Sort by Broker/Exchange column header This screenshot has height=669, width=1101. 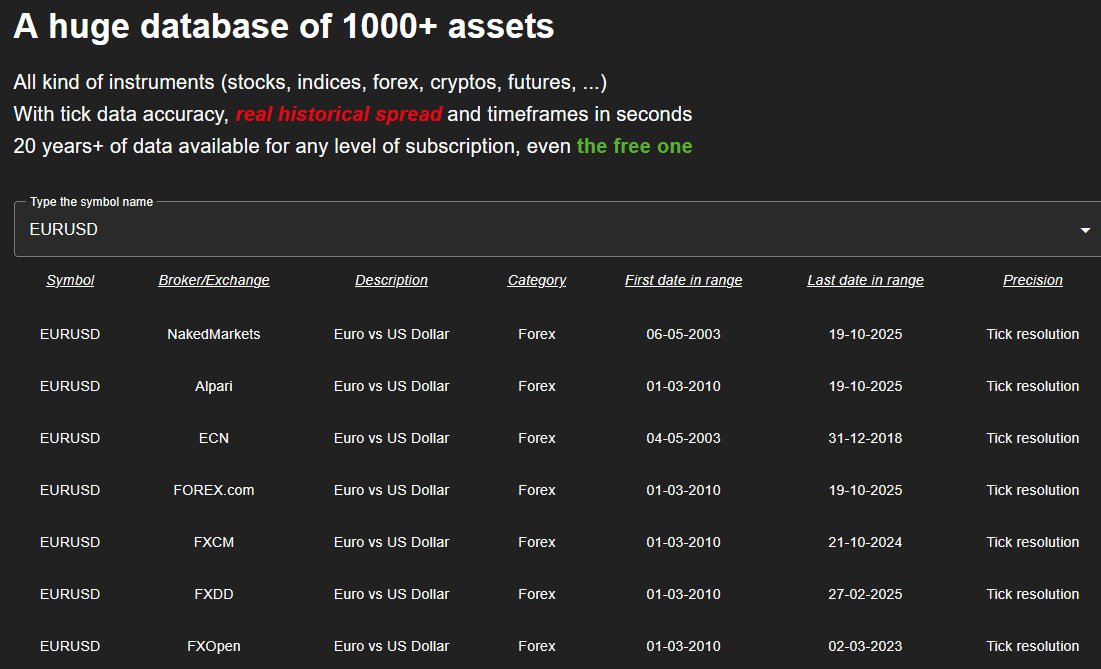(214, 280)
